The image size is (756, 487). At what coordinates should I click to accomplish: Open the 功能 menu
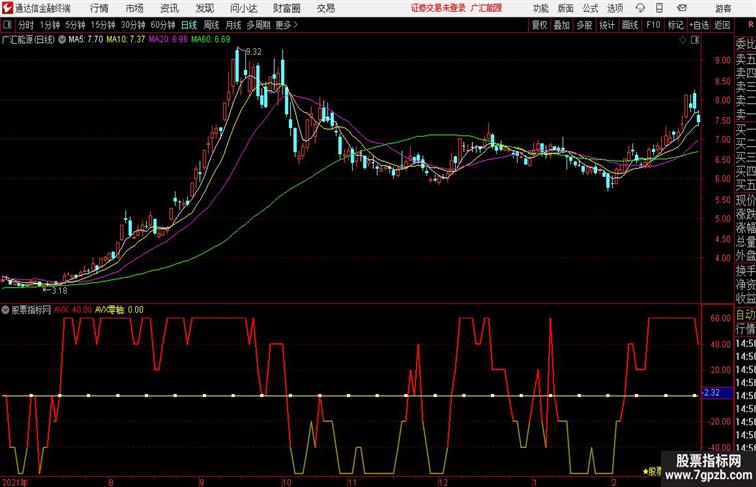click(x=540, y=8)
